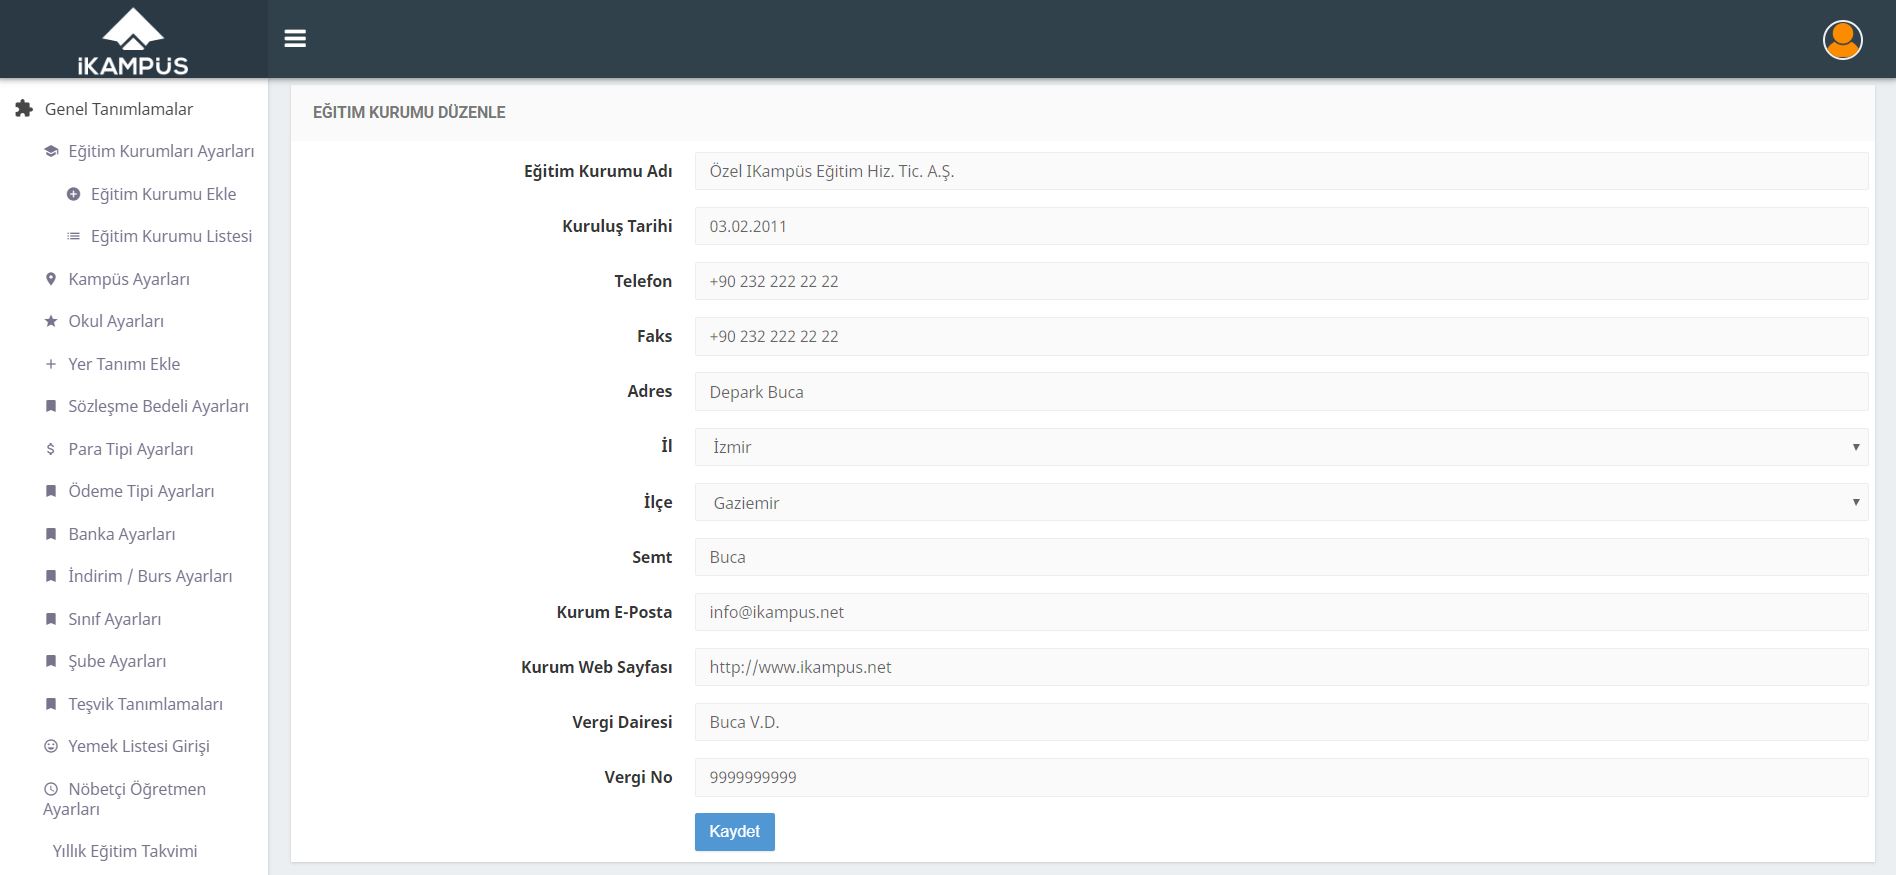Go to Kampüs Ayarları
1896x875 pixels.
coord(129,279)
